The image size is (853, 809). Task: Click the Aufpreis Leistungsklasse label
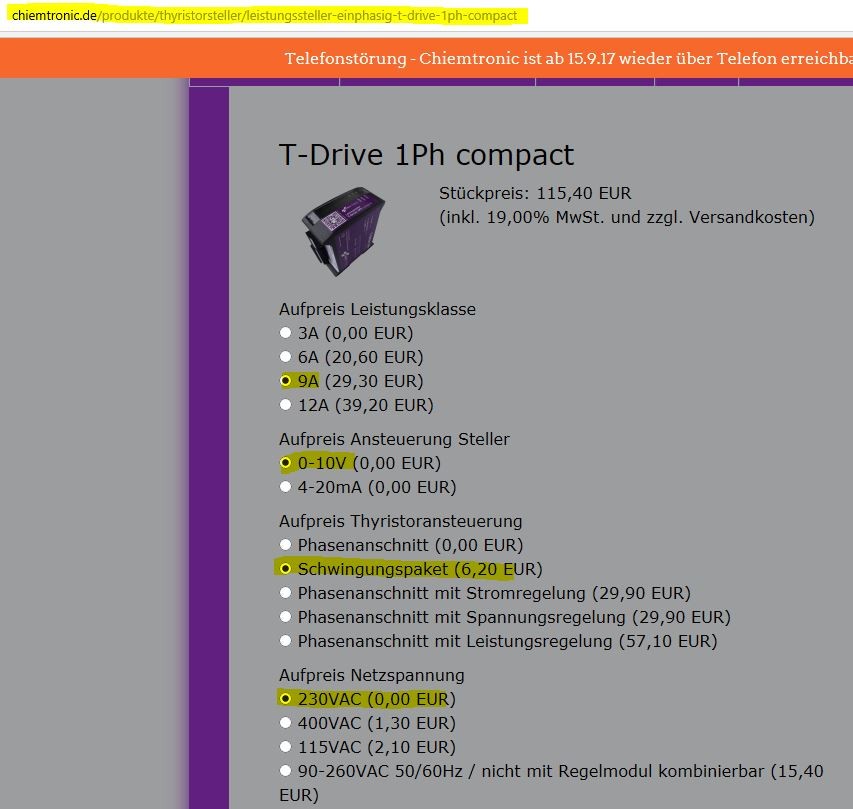click(x=377, y=309)
